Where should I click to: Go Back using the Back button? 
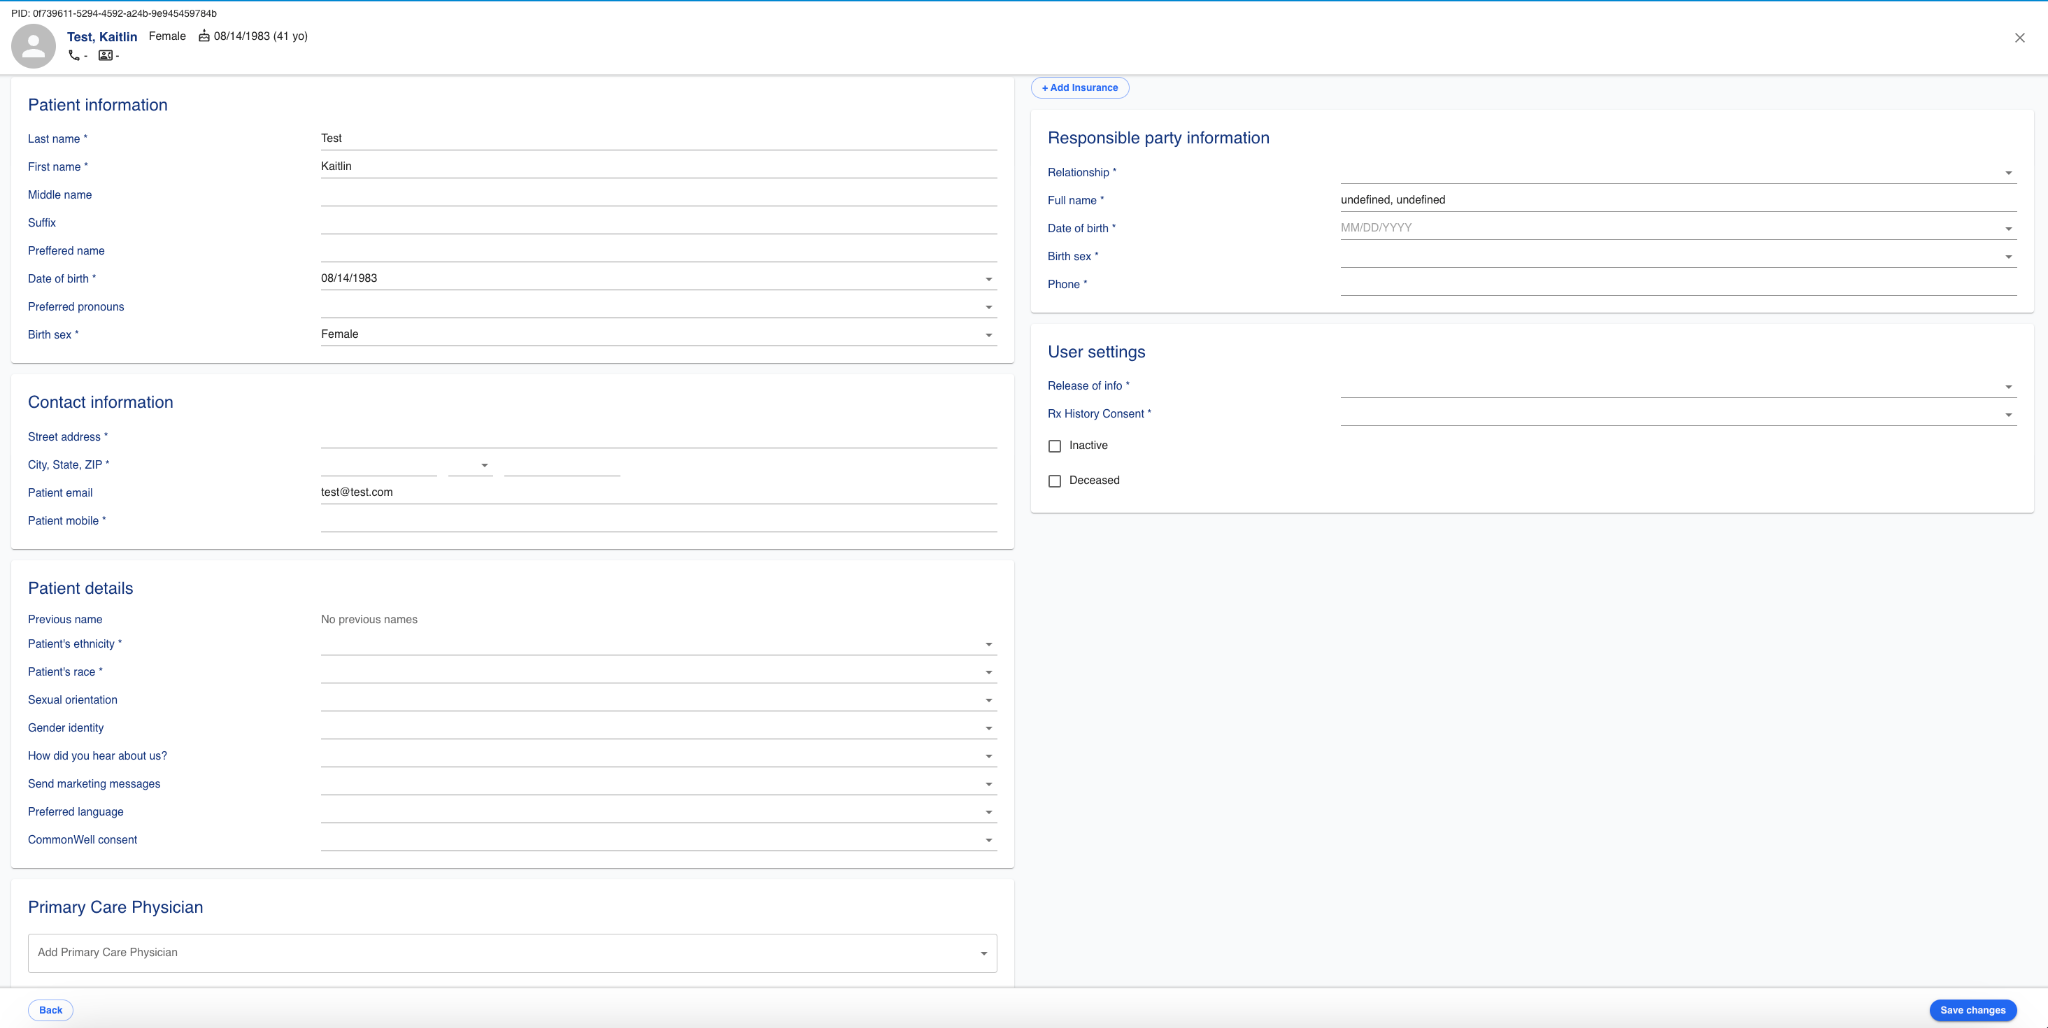coord(51,1010)
